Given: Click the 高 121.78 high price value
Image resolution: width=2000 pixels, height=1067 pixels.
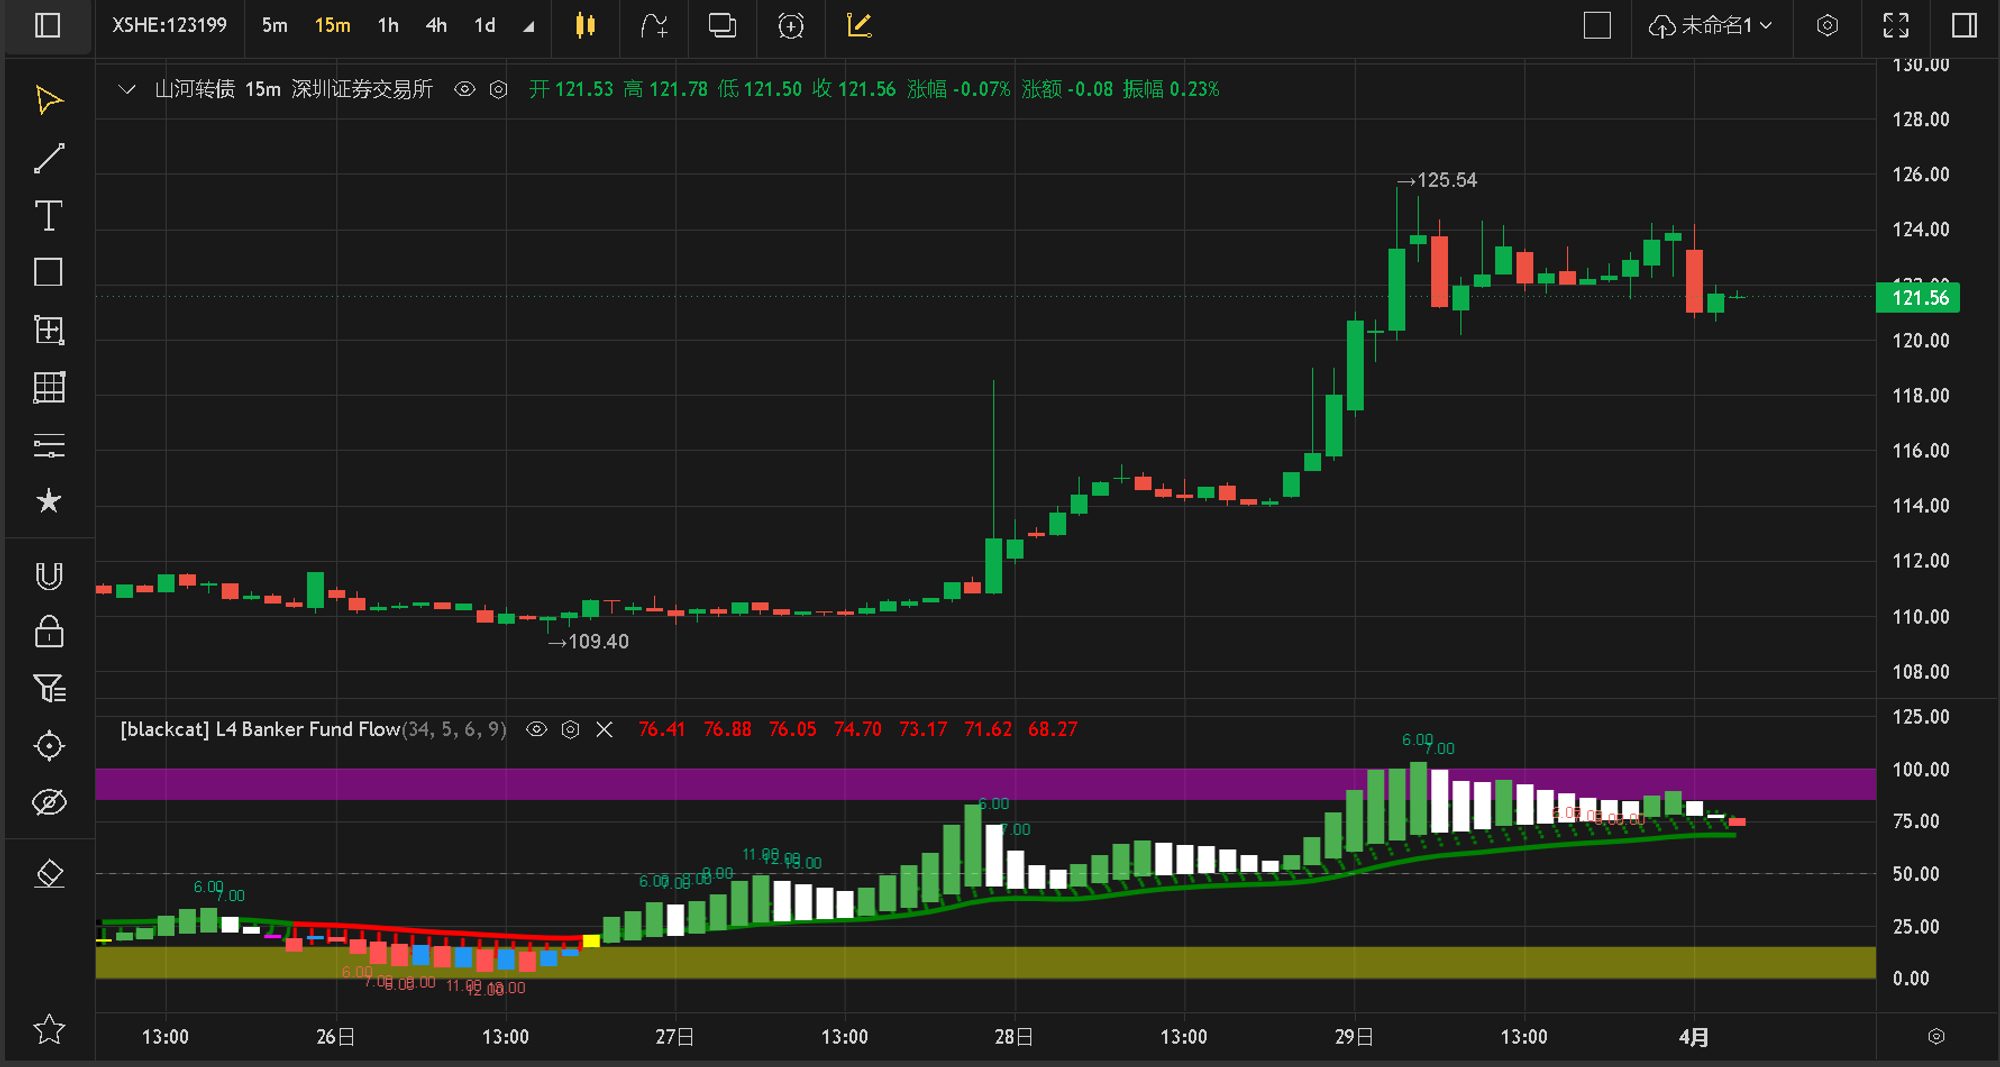Looking at the screenshot, I should click(x=665, y=89).
